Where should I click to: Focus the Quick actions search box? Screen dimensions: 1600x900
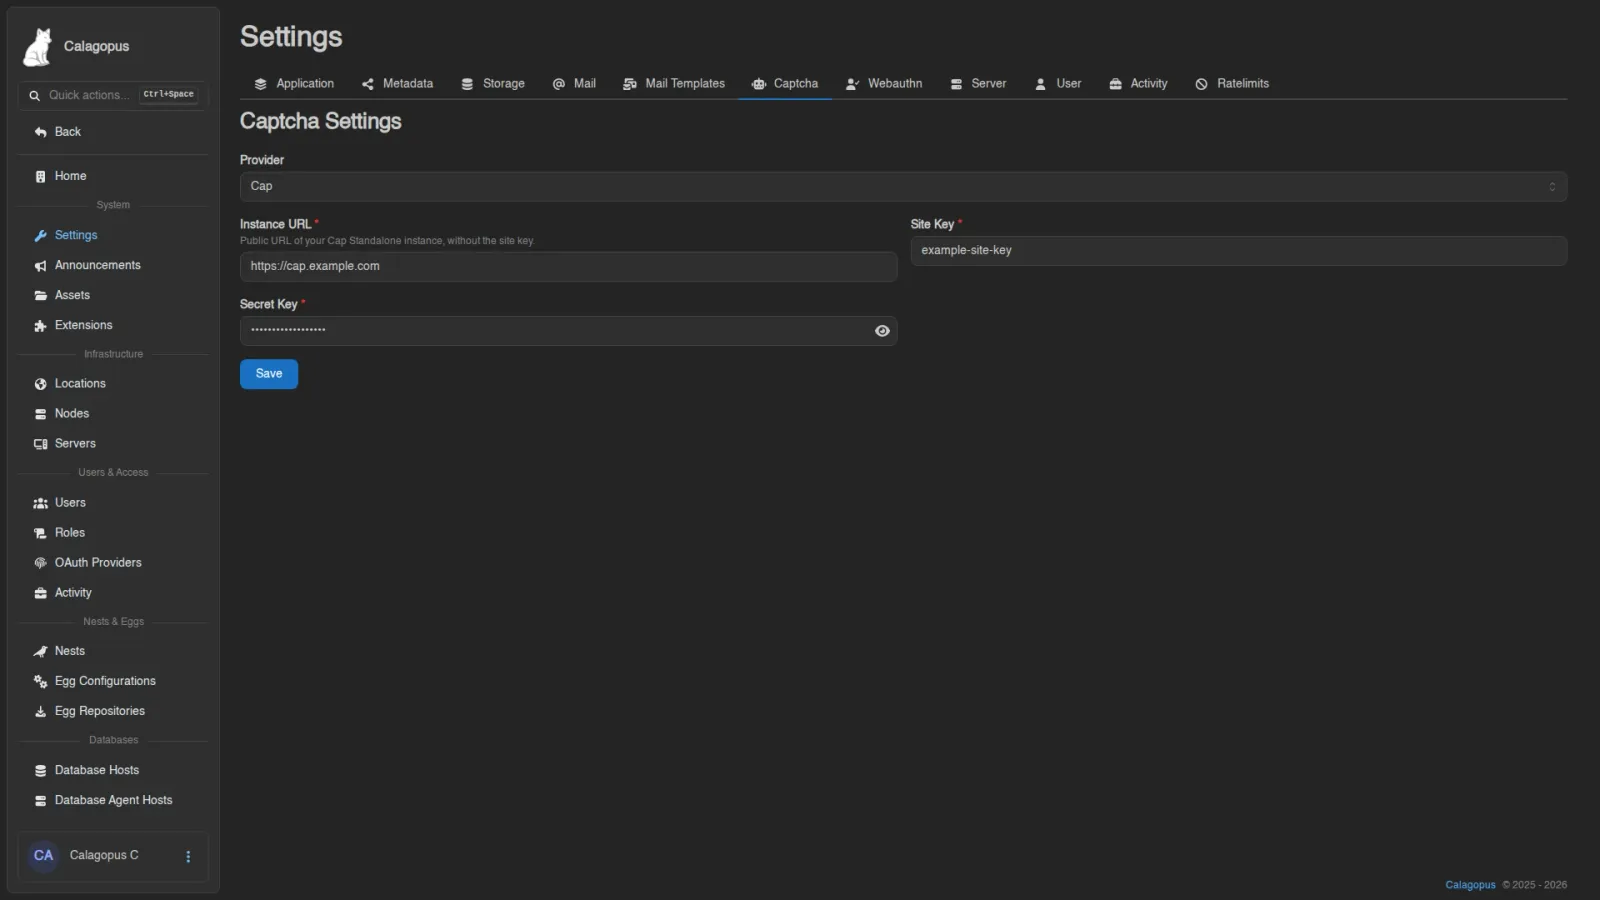(112, 95)
